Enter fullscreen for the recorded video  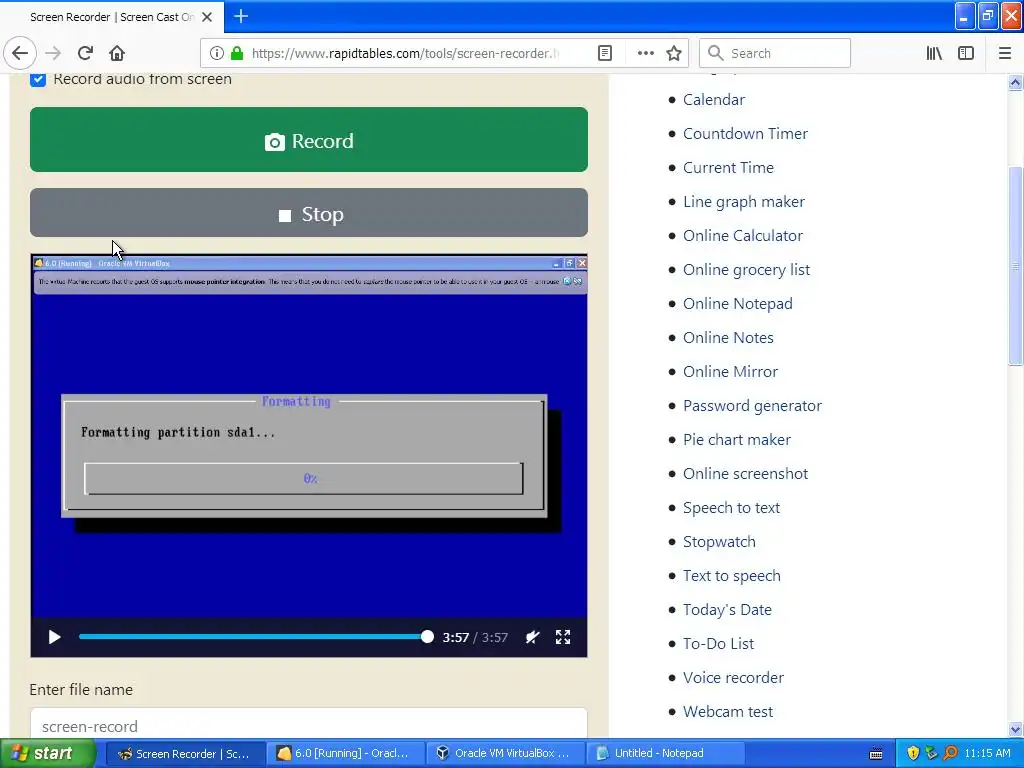click(x=563, y=637)
